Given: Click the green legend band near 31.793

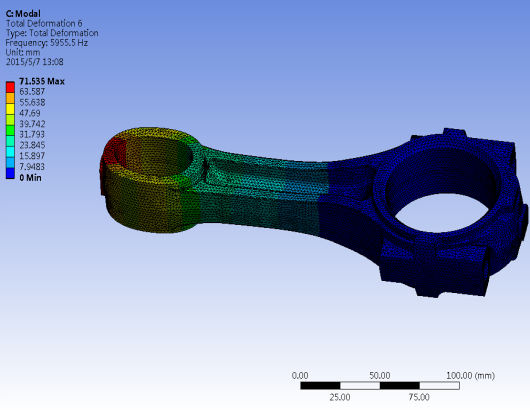Looking at the screenshot, I should 10,130.
